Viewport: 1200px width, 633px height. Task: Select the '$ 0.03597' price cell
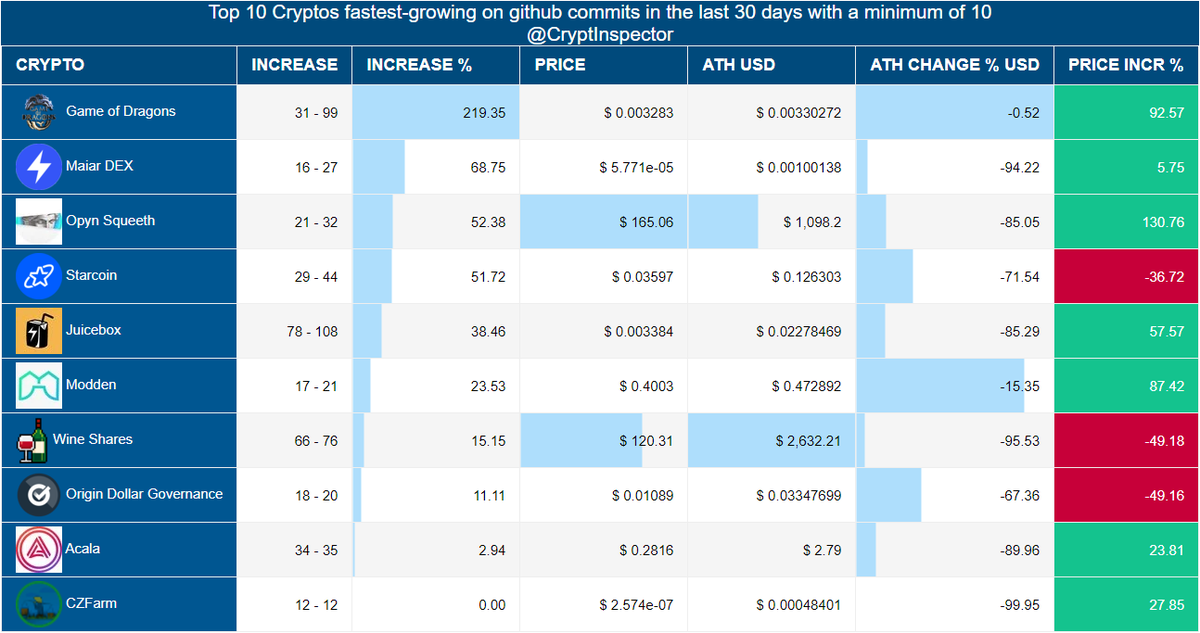coord(604,276)
